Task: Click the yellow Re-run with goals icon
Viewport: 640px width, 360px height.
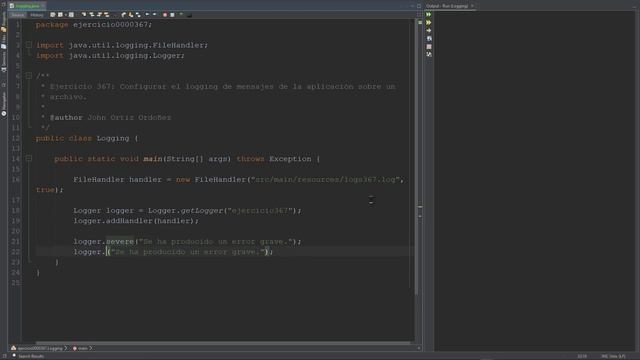Action: 429,22
